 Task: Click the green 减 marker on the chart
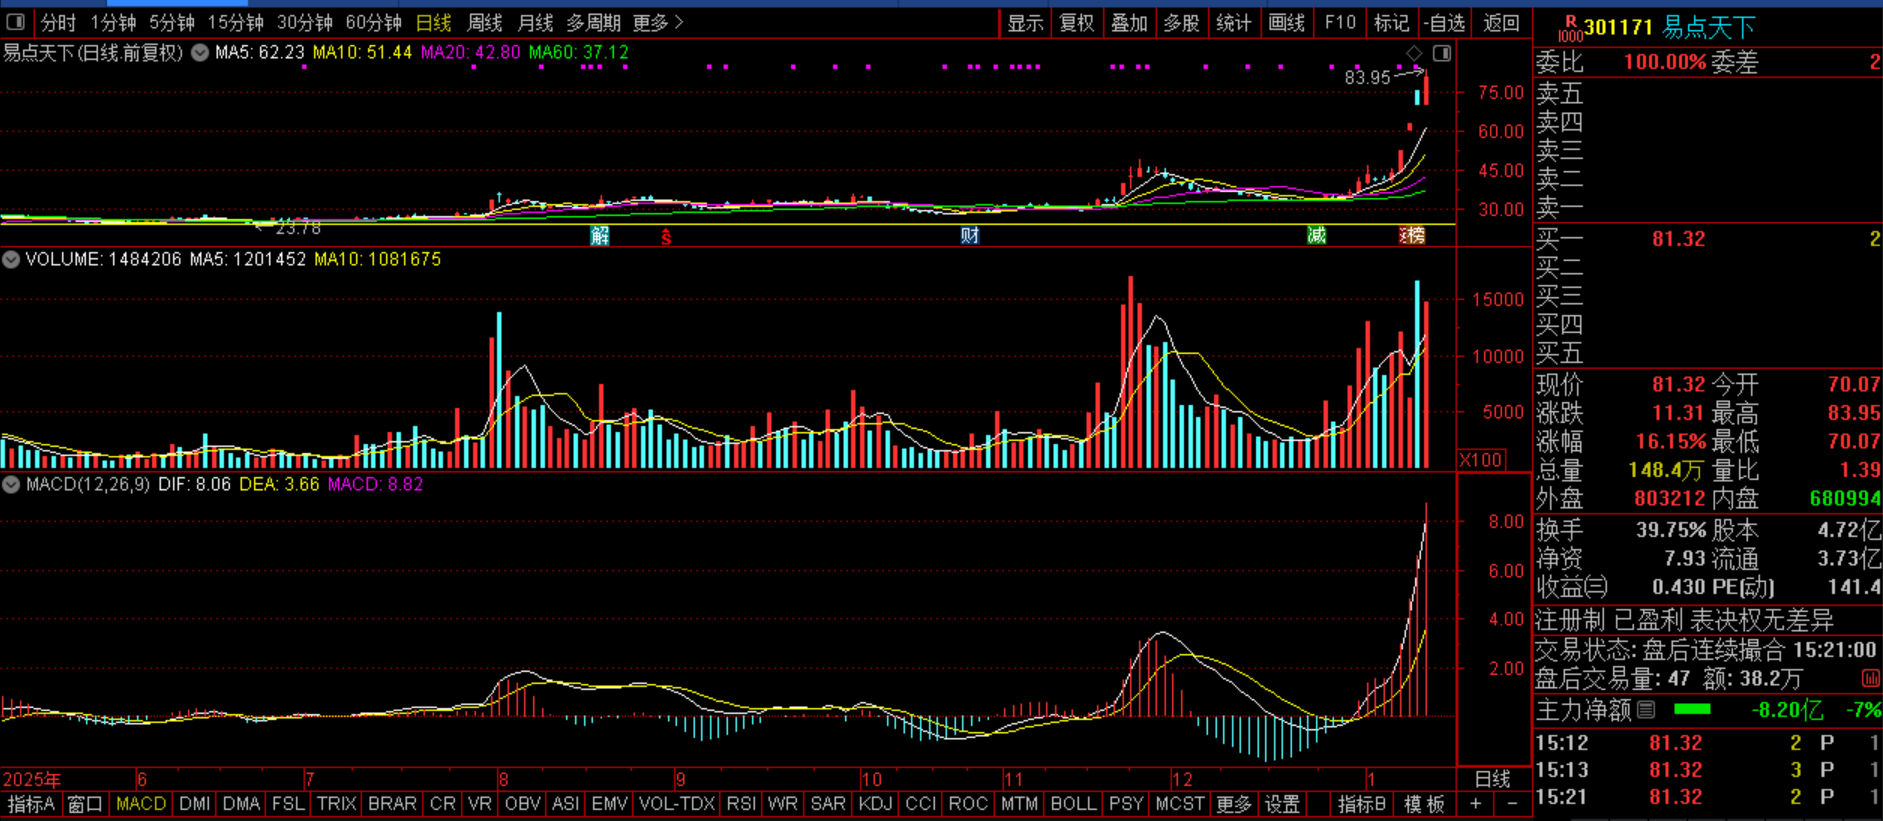1317,235
